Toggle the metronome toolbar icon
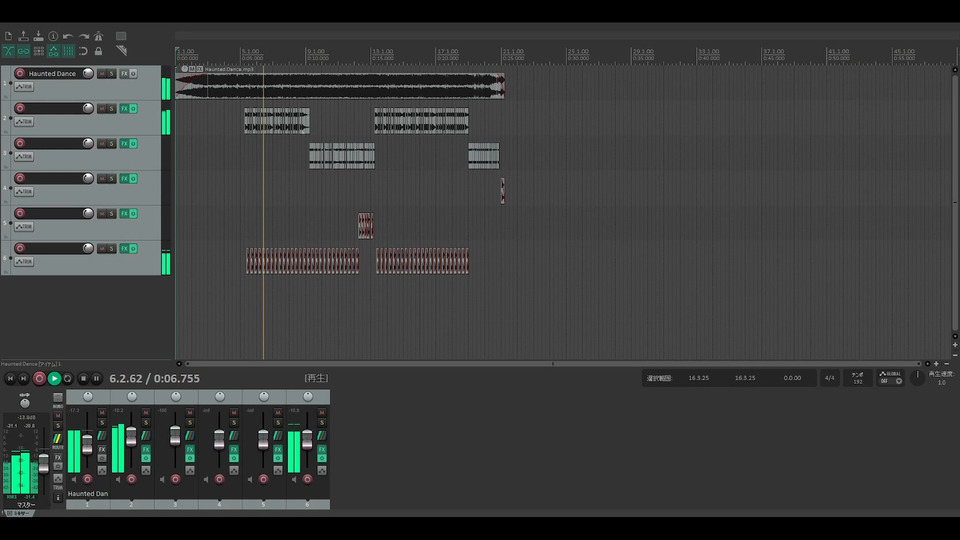This screenshot has height=540, width=960. [x=98, y=36]
